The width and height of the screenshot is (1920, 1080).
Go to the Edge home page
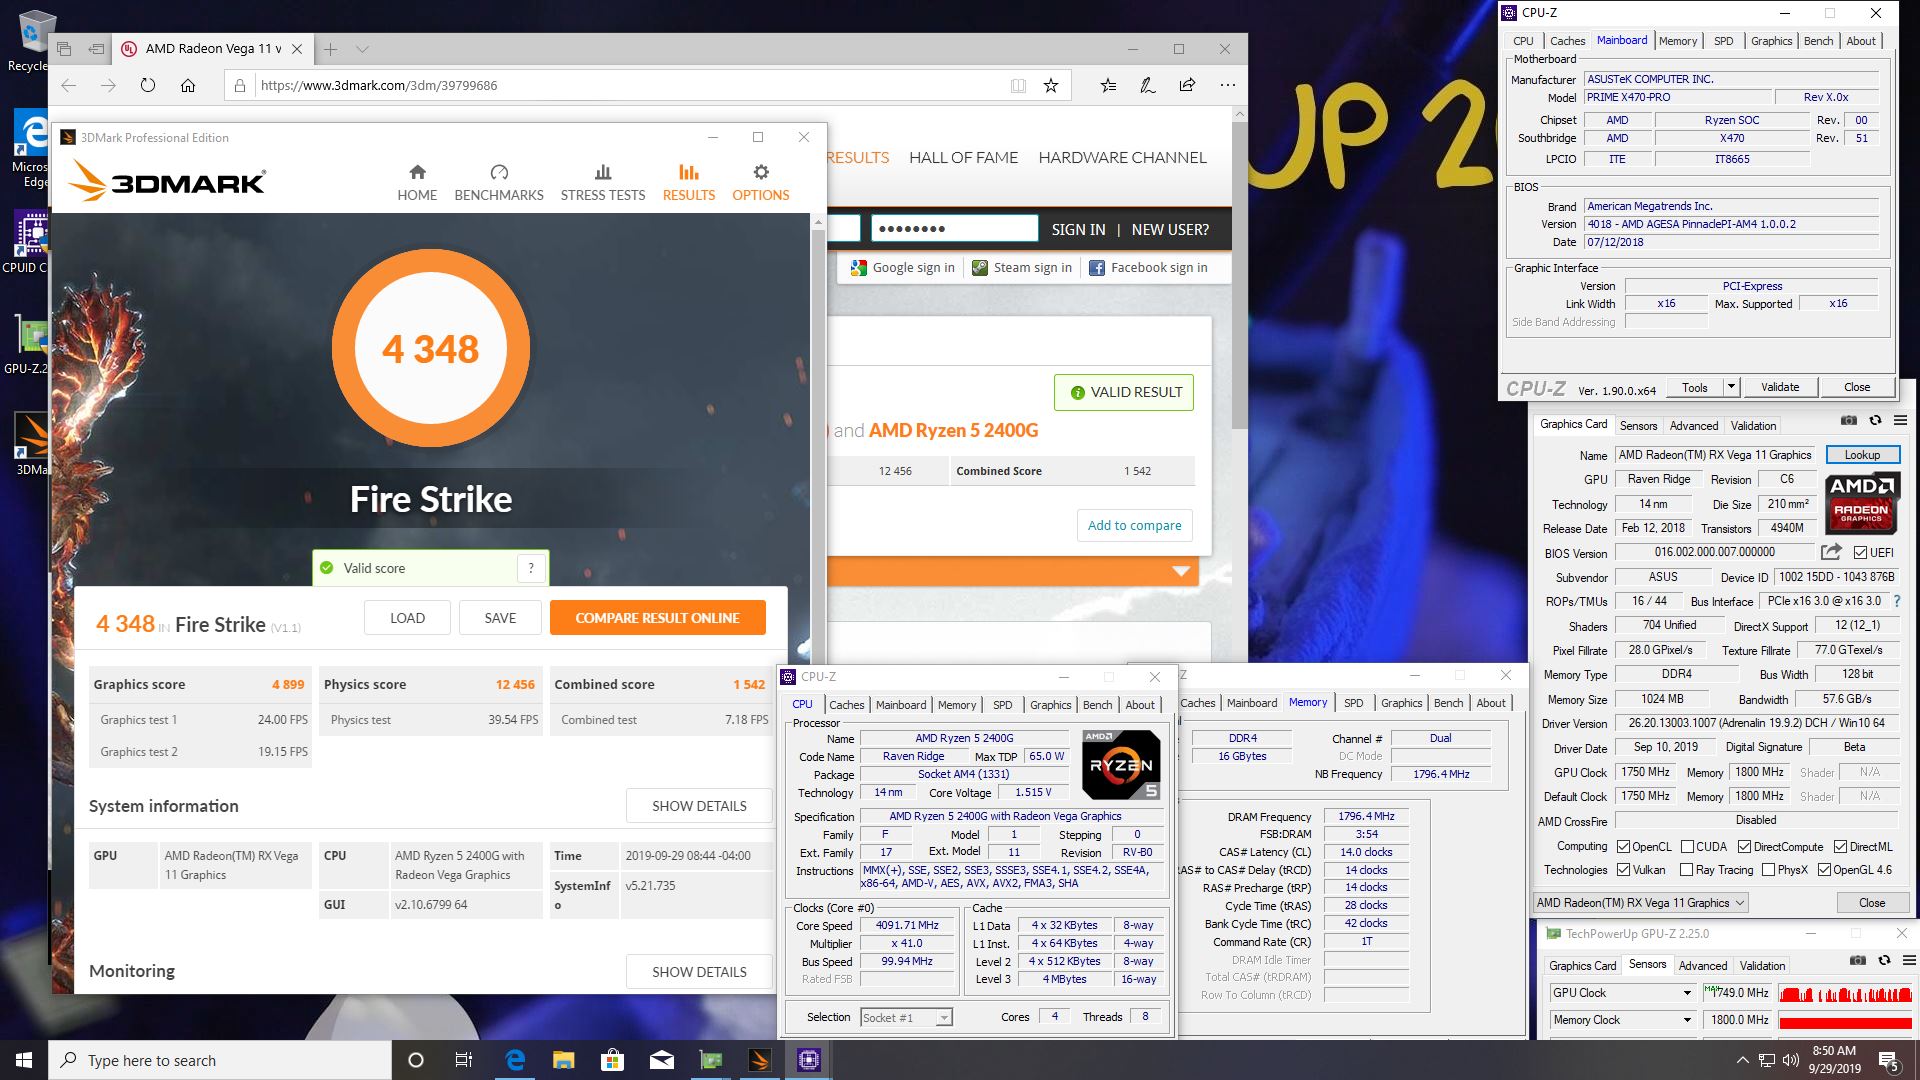(188, 85)
